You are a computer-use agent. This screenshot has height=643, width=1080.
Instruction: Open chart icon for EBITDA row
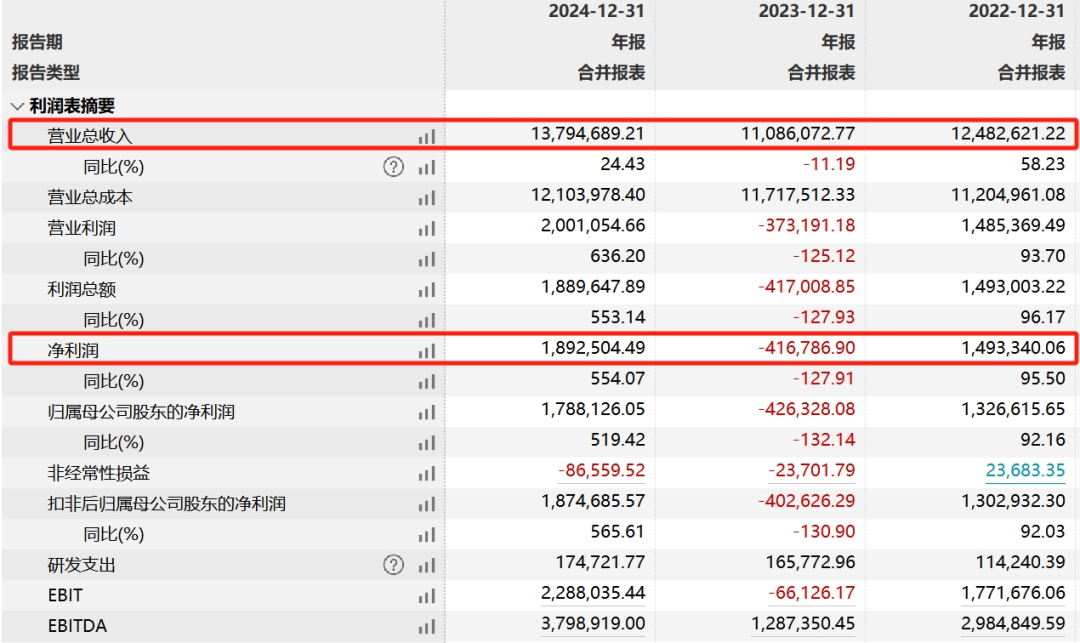427,626
